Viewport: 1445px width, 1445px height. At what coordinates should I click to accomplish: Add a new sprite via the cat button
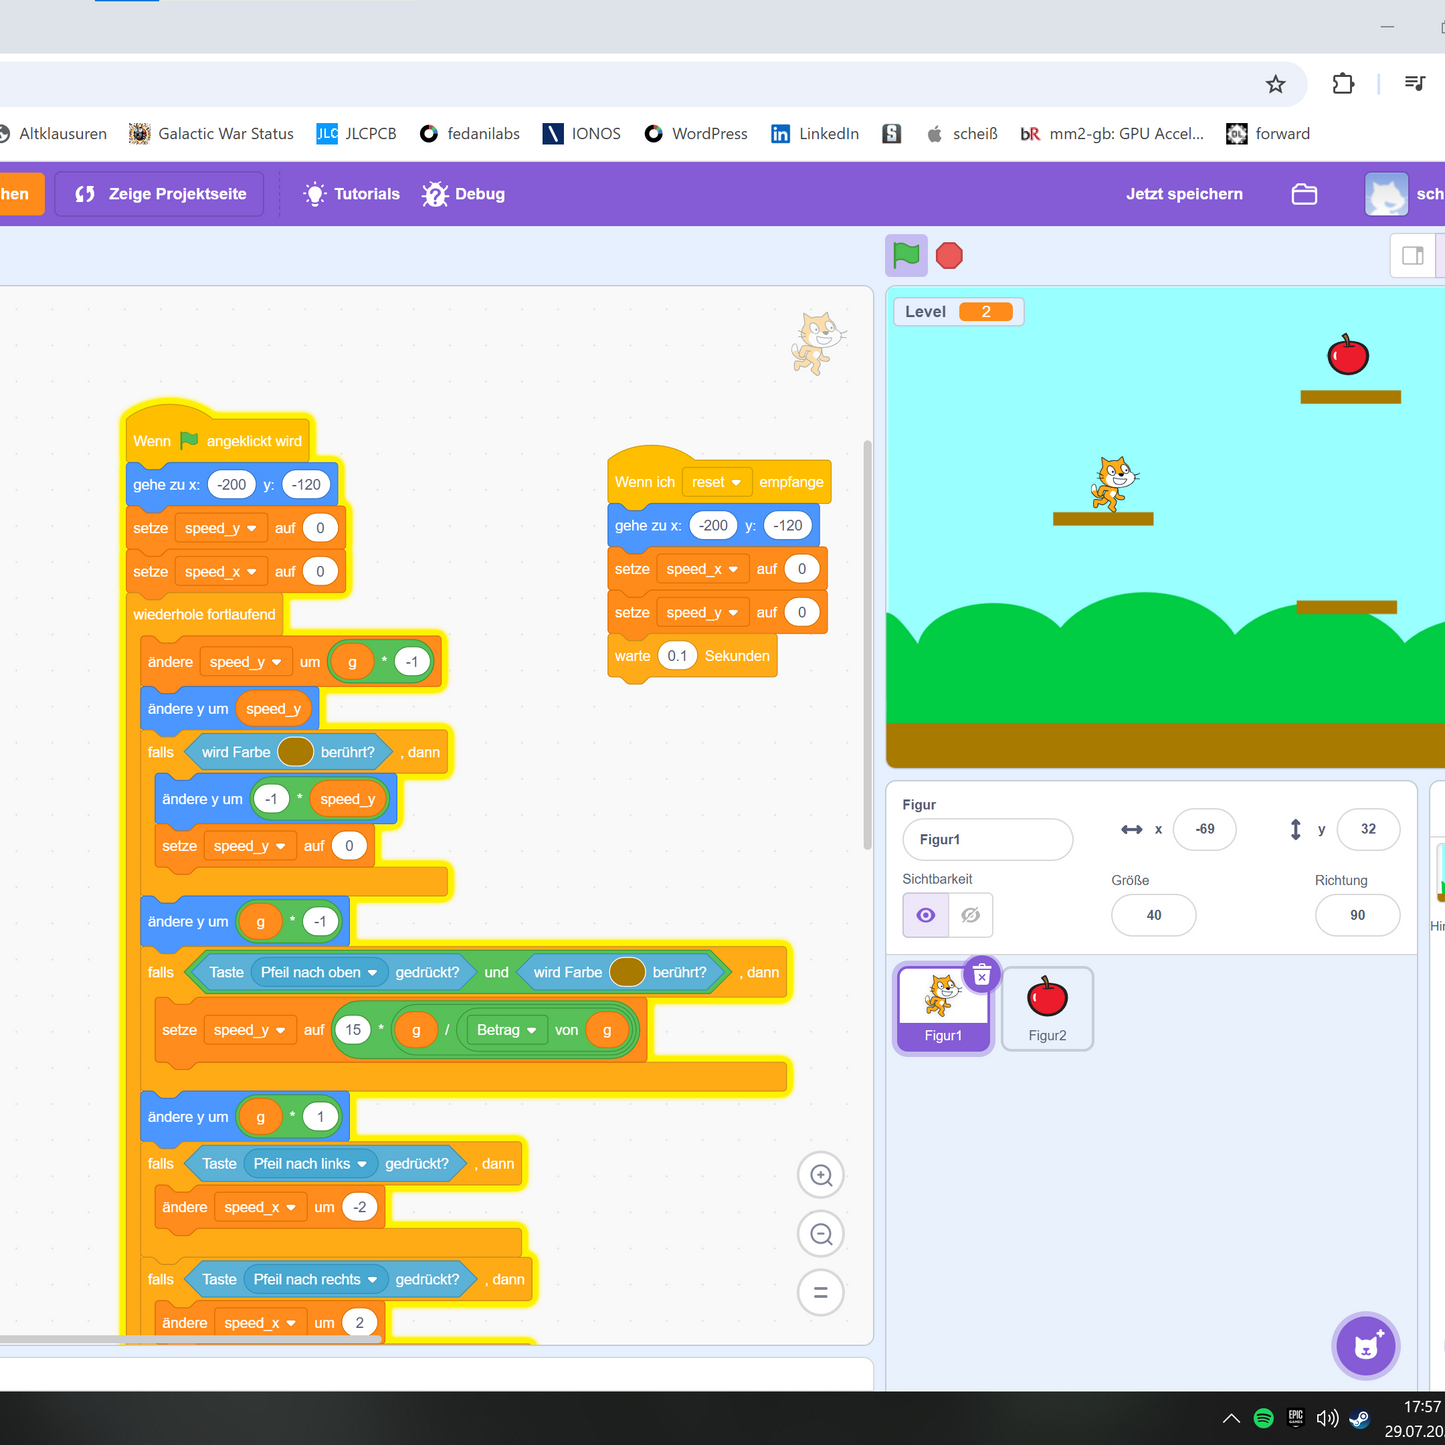pyautogui.click(x=1365, y=1345)
